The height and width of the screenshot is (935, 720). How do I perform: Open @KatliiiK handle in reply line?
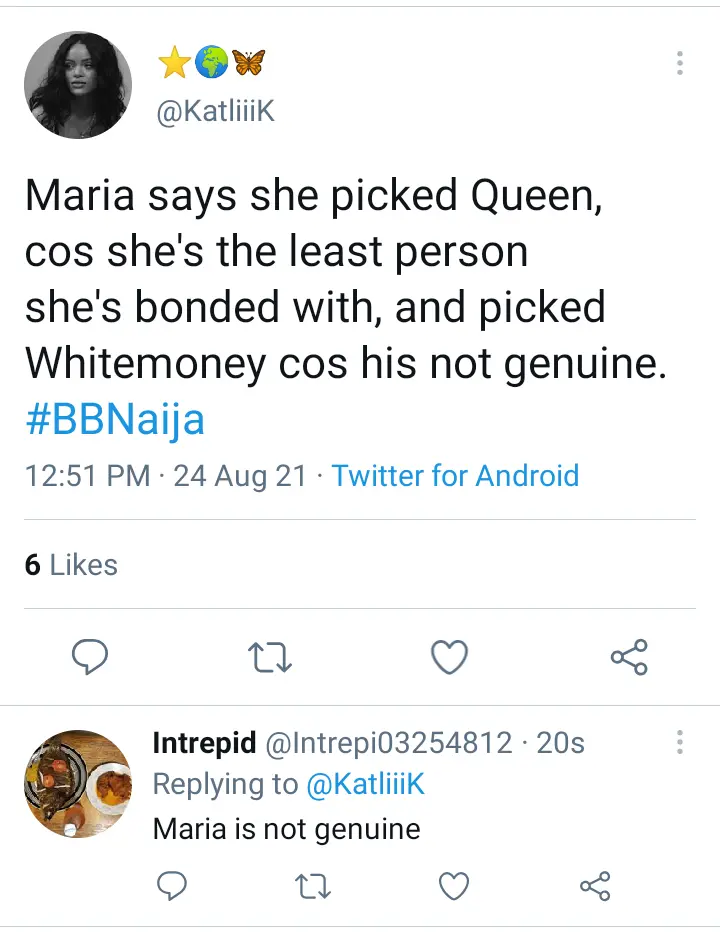pos(365,785)
